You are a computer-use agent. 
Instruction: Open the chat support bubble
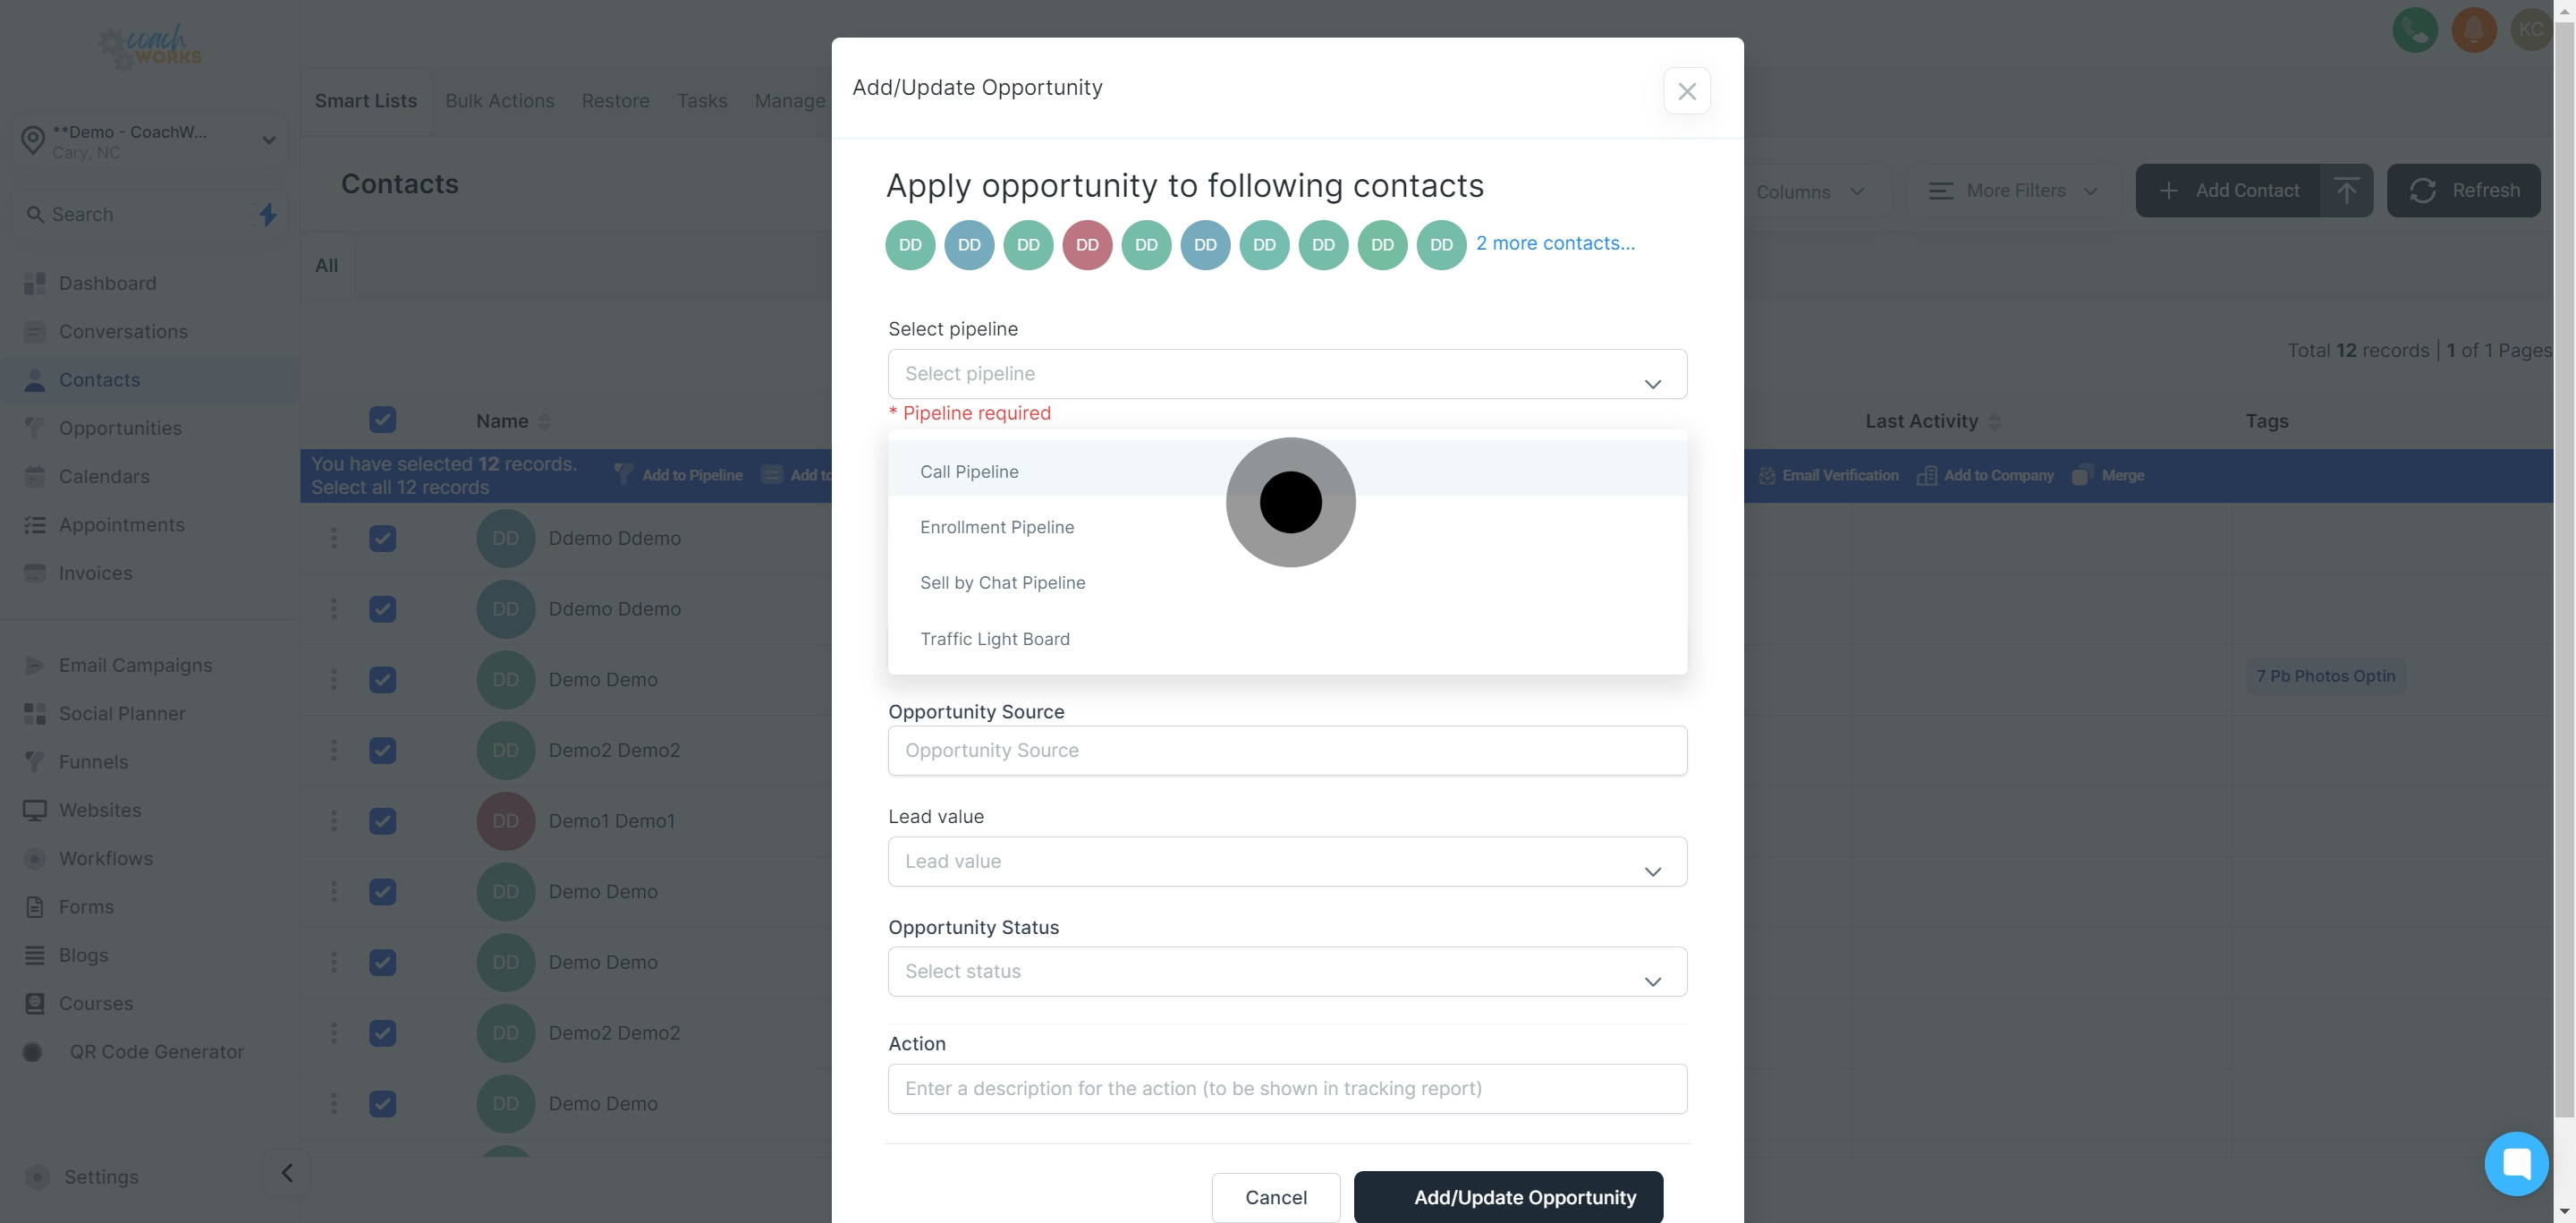[2516, 1163]
